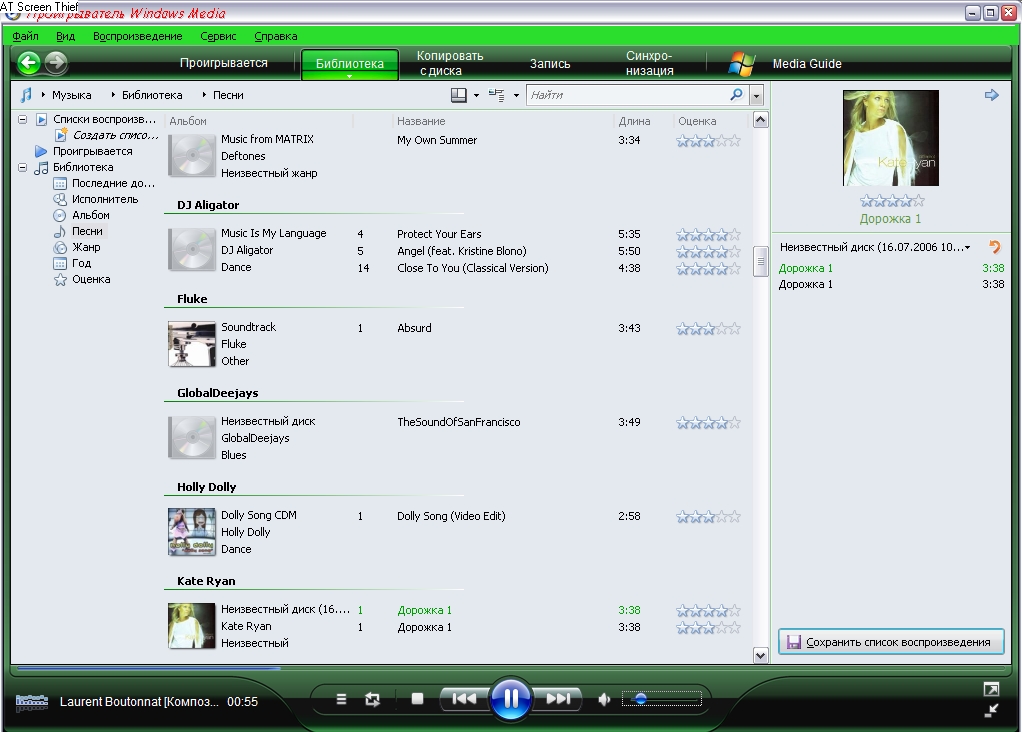1022x732 pixels.
Task: Switch to compact mode icon
Action: 991,711
